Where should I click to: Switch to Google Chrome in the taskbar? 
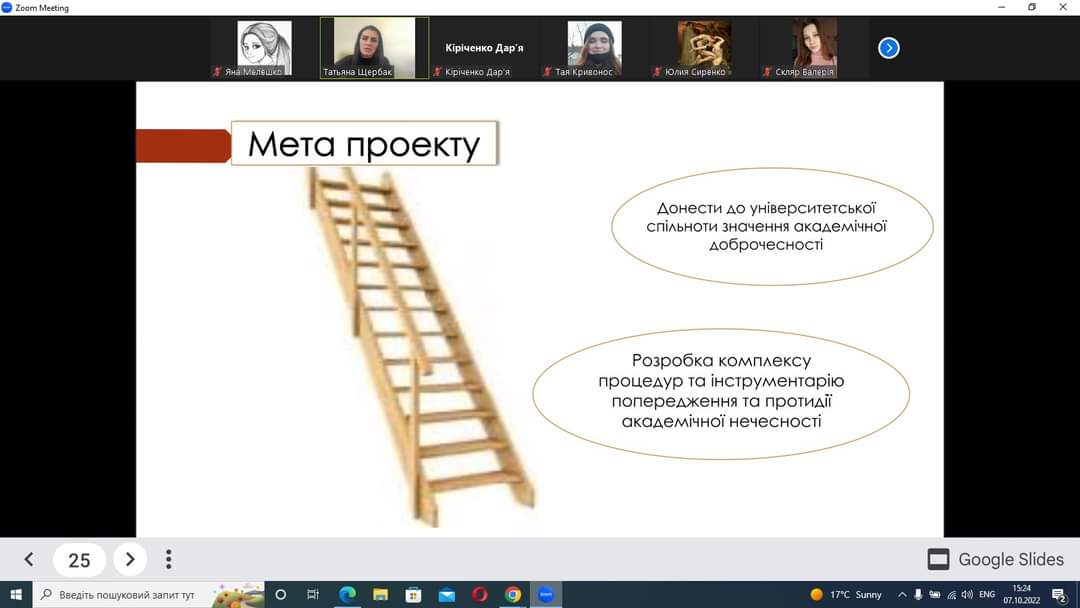512,594
